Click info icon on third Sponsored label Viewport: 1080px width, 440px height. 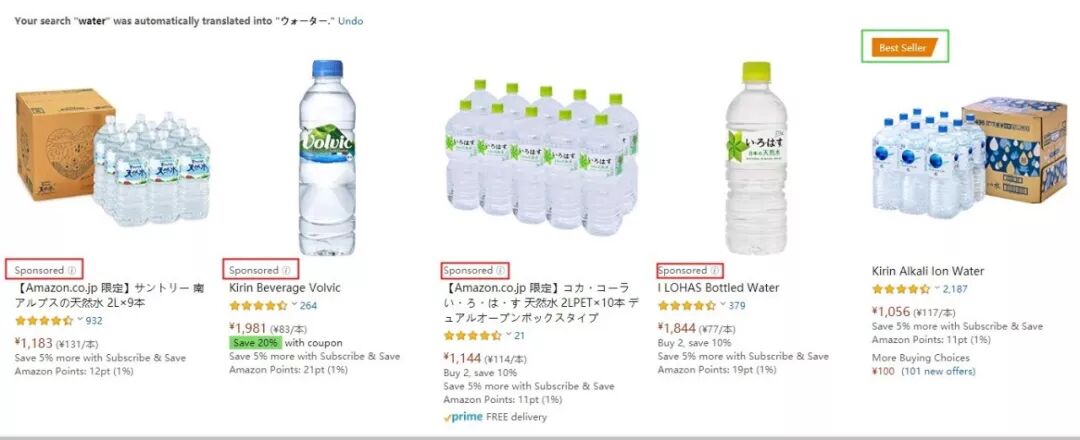pos(501,271)
